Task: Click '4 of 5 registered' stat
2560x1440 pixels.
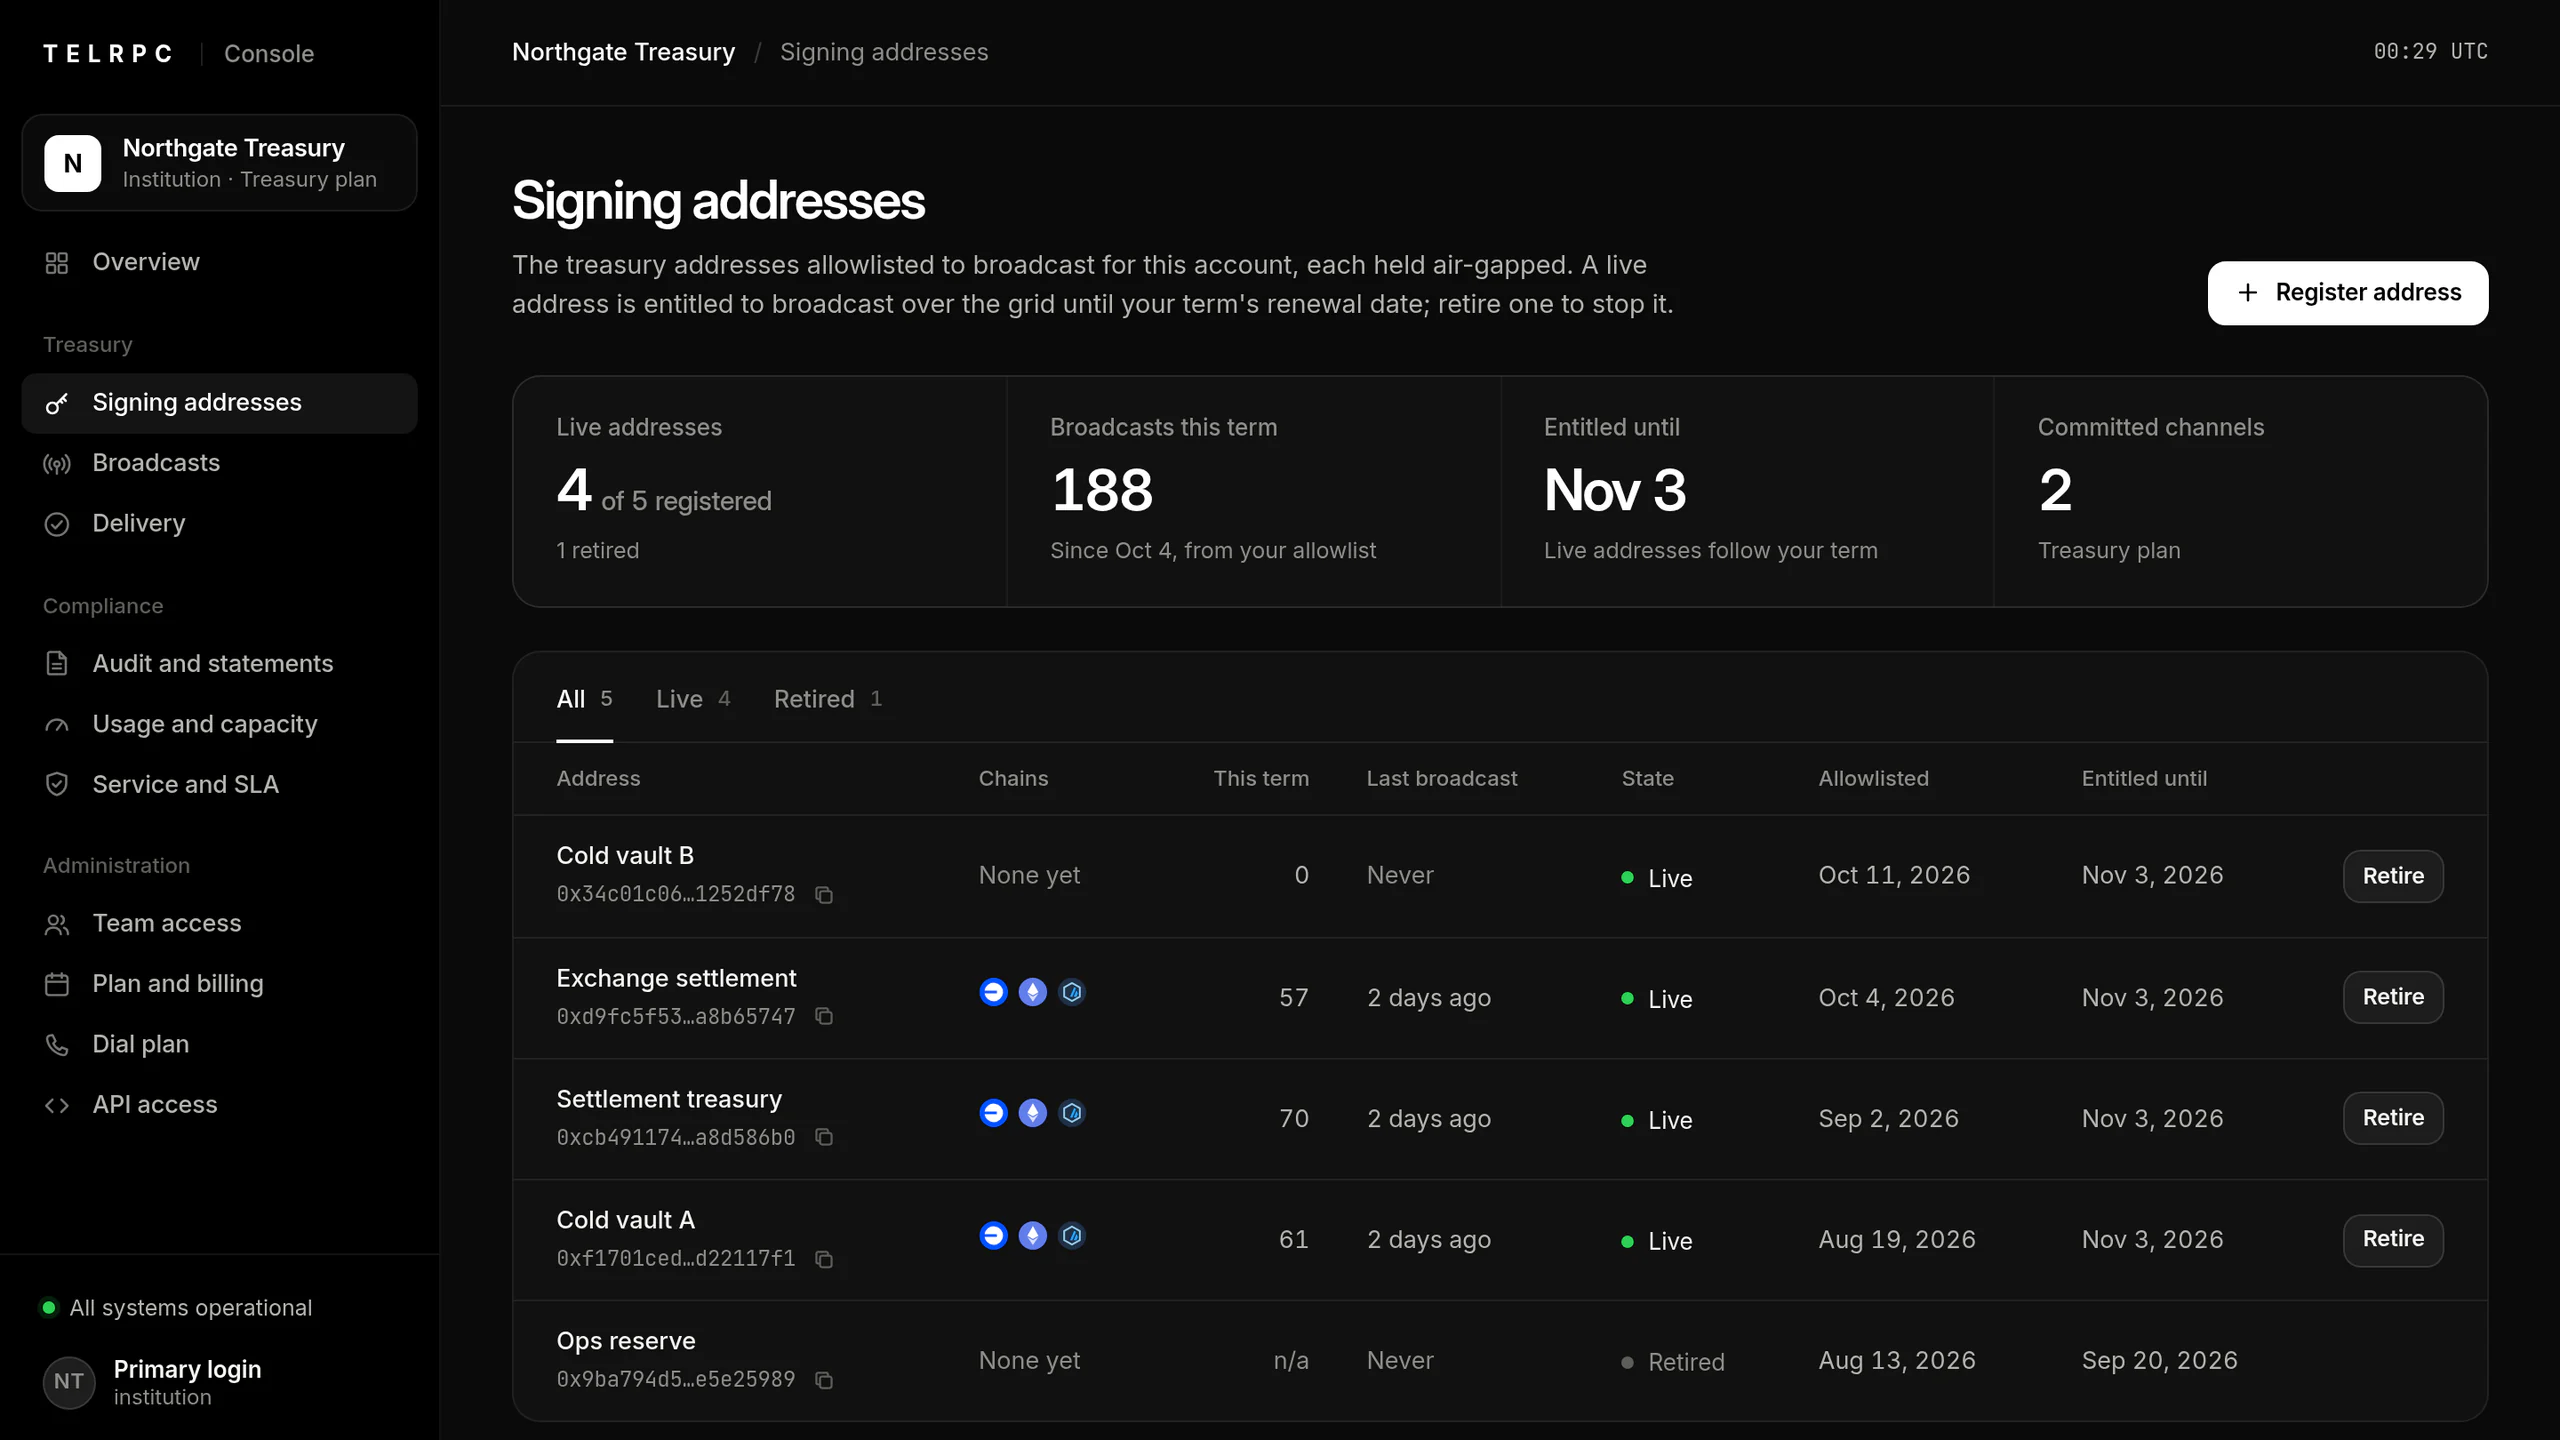Action: tap(664, 492)
